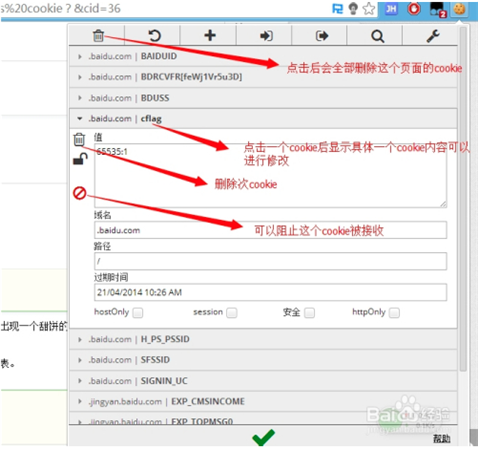Screen dimensions: 478x450
Task: Expand the BDUSS cookie entry
Action: coord(263,98)
